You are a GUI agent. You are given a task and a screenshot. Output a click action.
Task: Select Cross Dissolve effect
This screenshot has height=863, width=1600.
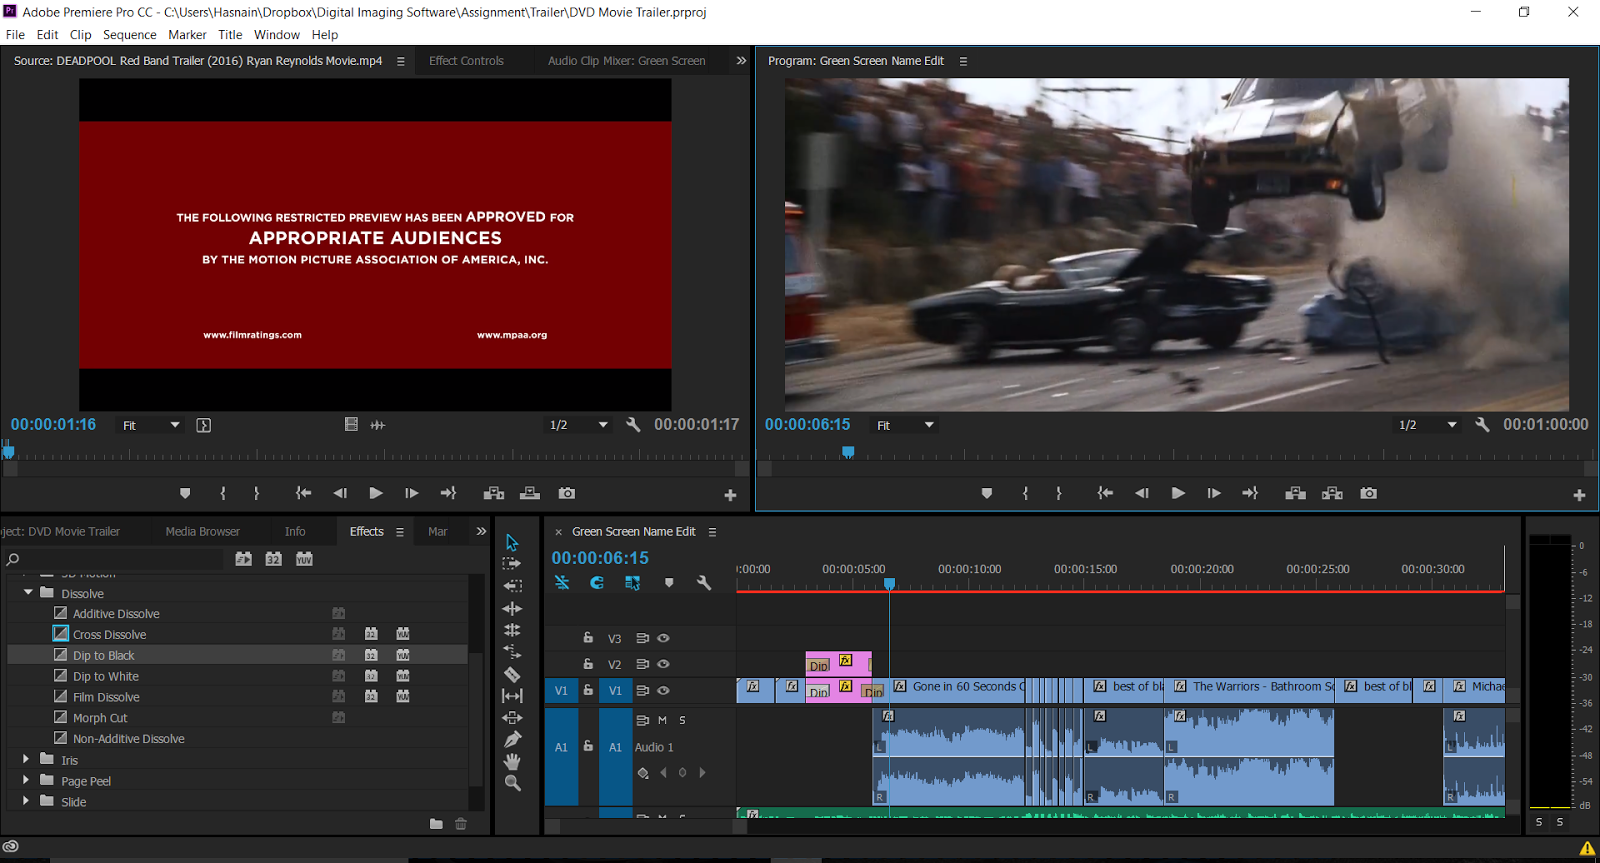109,634
